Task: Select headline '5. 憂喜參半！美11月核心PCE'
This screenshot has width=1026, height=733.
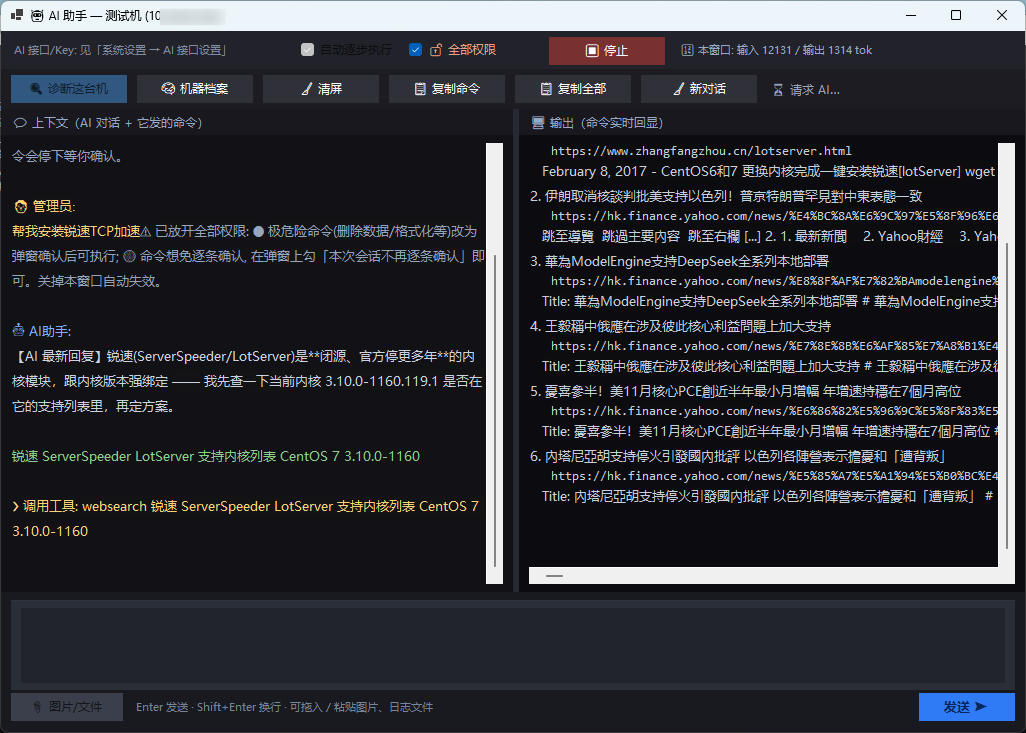Action: (x=745, y=391)
